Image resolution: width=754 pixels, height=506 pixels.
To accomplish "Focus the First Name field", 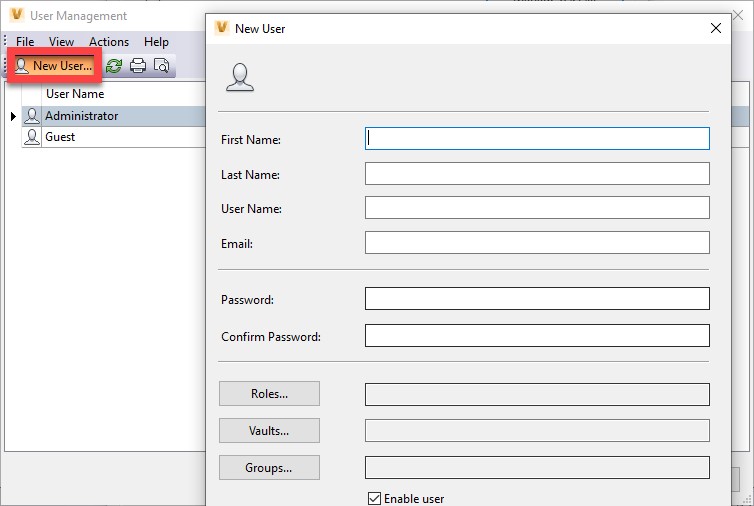I will (537, 139).
